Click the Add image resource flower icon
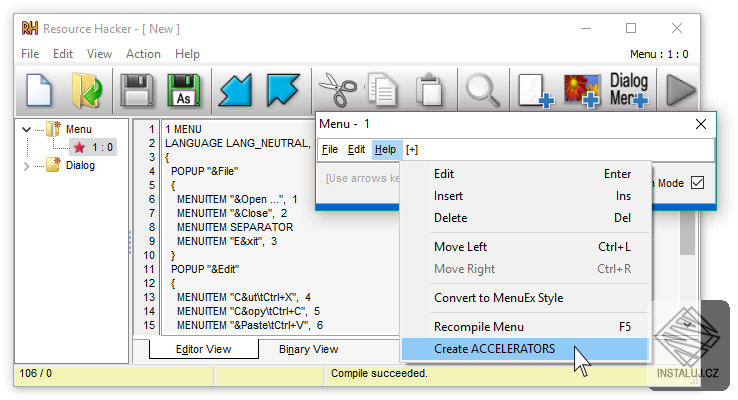The image size is (738, 400). [583, 90]
